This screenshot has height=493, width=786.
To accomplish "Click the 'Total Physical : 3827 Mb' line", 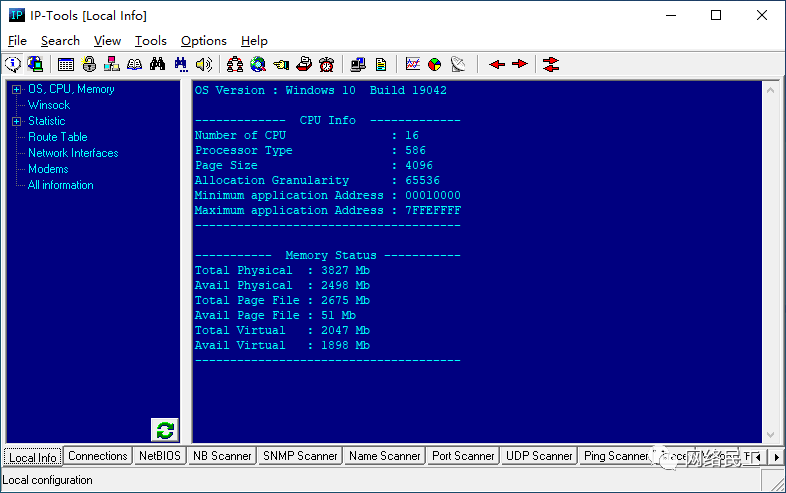I will point(282,271).
